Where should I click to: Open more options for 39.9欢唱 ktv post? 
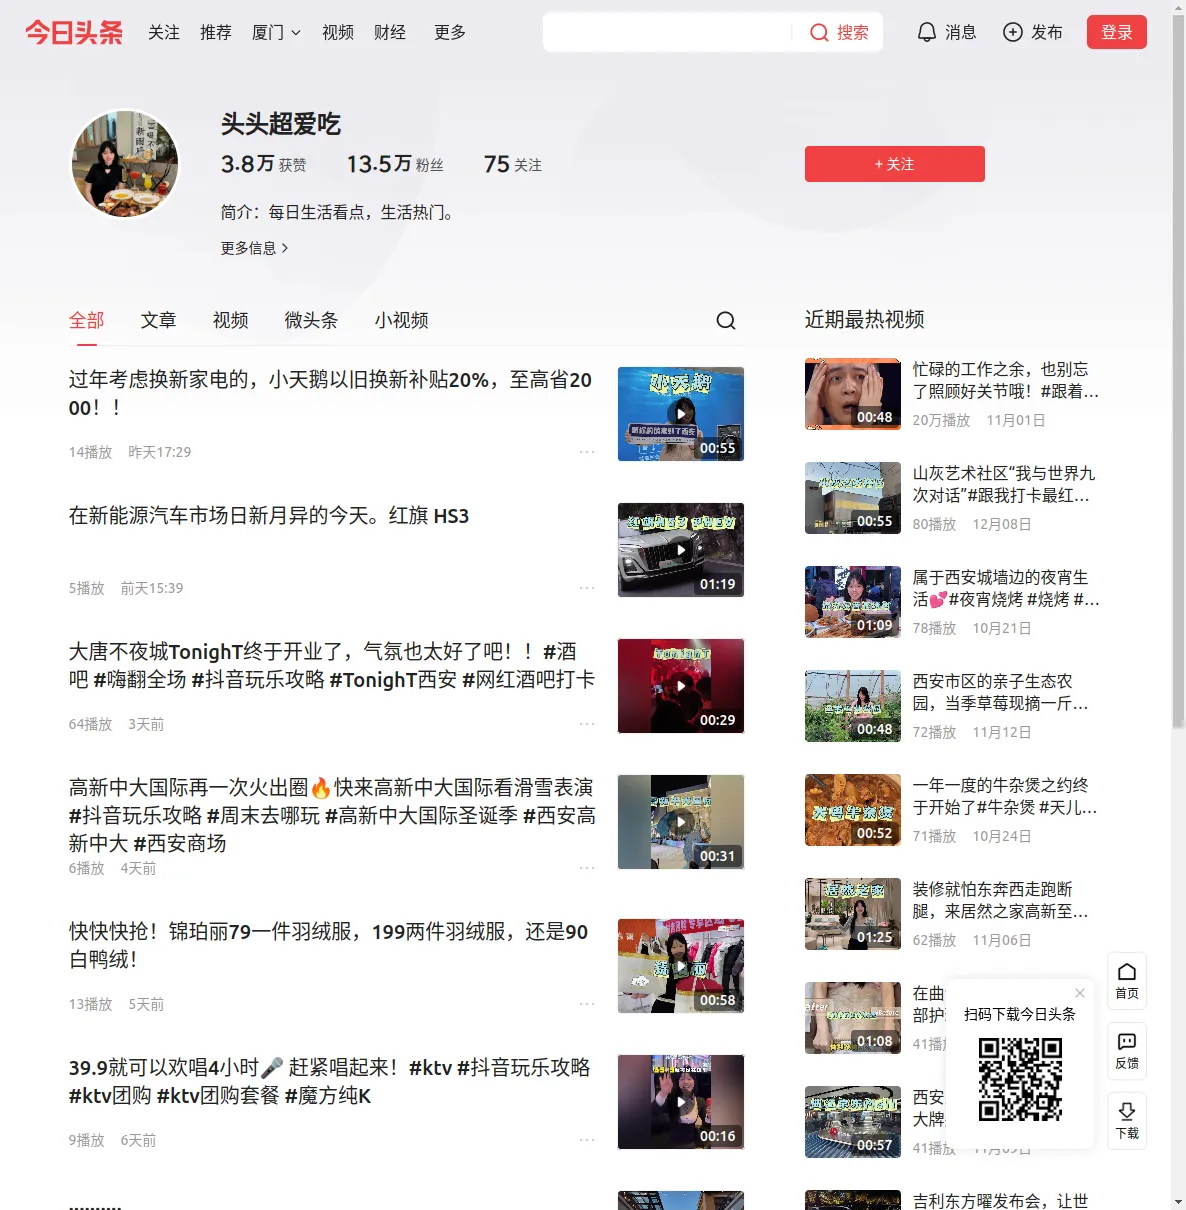[x=587, y=1140]
